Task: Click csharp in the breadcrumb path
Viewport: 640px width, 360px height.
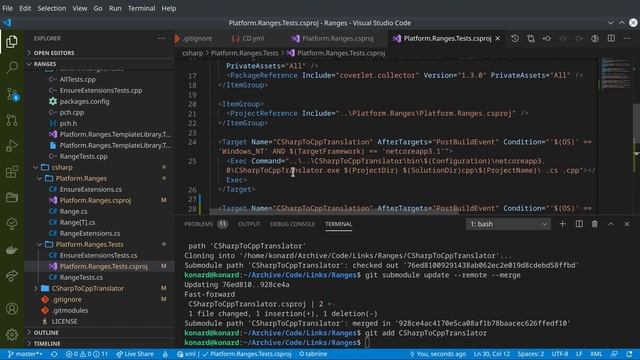Action: pos(192,53)
